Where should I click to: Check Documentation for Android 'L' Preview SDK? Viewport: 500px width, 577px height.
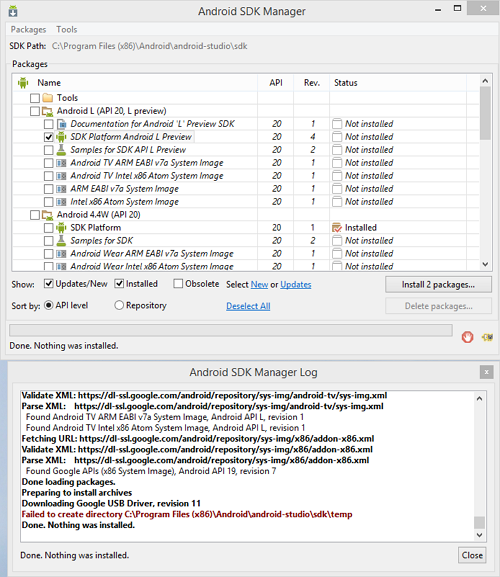(49, 124)
